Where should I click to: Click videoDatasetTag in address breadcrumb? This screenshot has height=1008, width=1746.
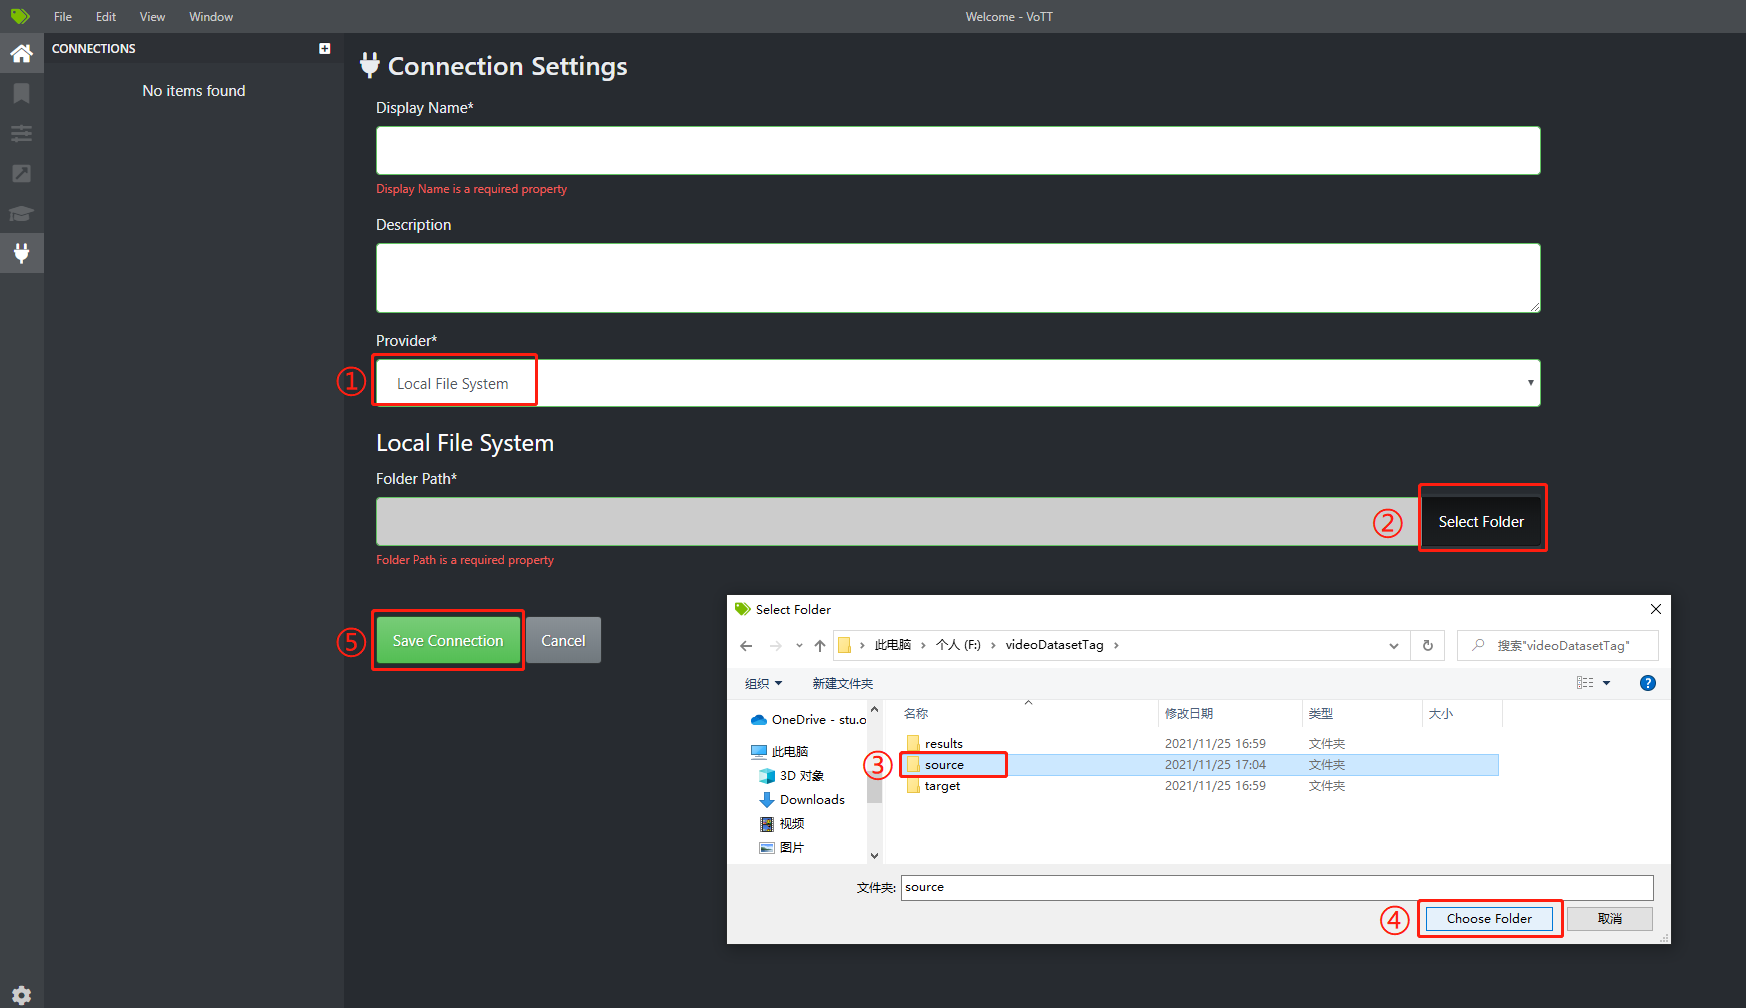point(1054,645)
